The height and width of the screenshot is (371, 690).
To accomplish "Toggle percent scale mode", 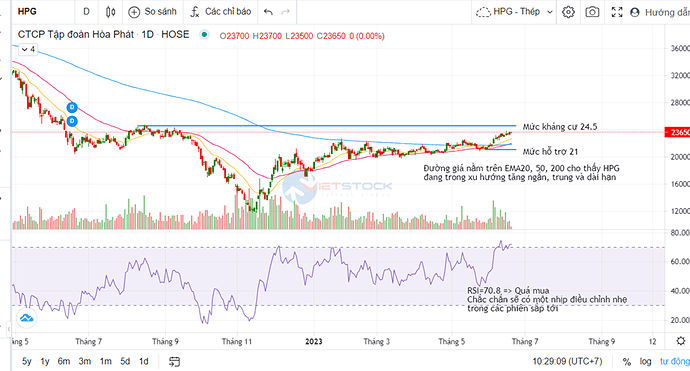I will [627, 362].
